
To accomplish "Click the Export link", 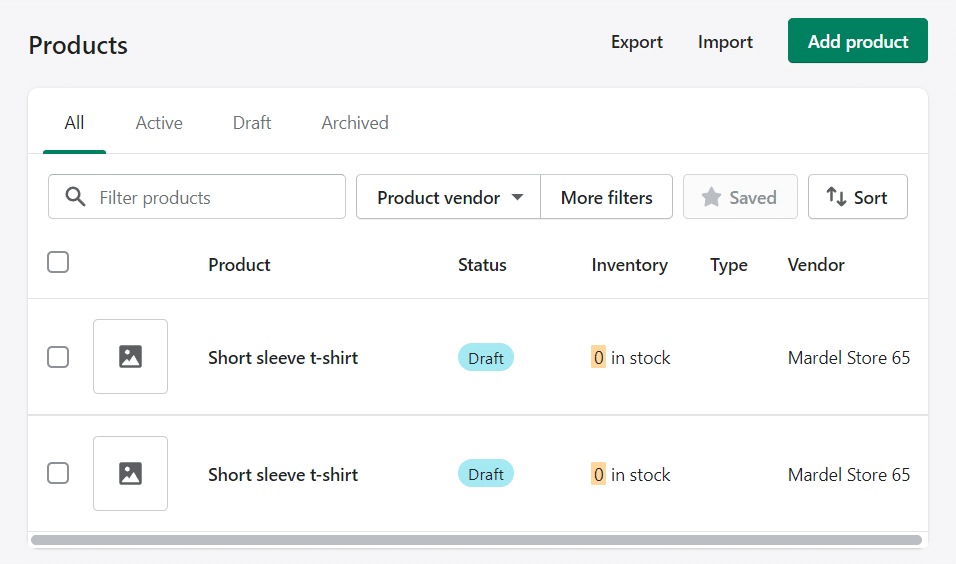I will pos(637,42).
